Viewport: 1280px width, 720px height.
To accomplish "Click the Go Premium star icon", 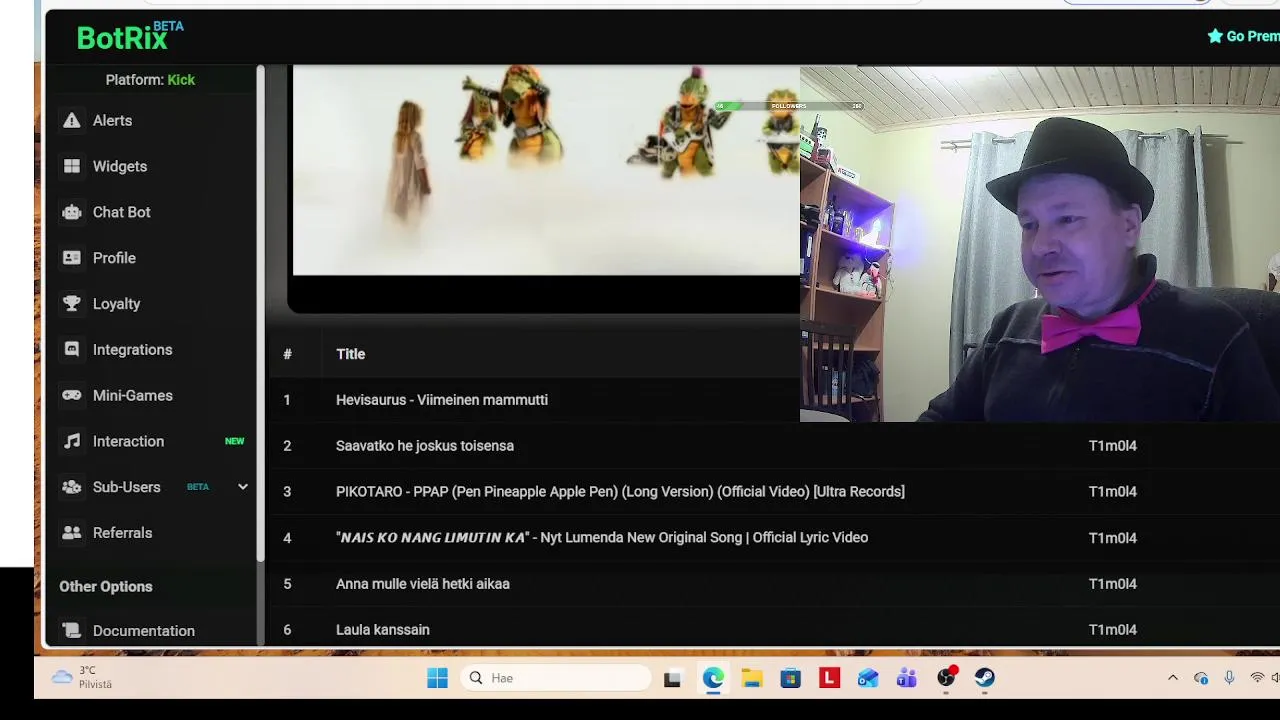I will pyautogui.click(x=1215, y=36).
